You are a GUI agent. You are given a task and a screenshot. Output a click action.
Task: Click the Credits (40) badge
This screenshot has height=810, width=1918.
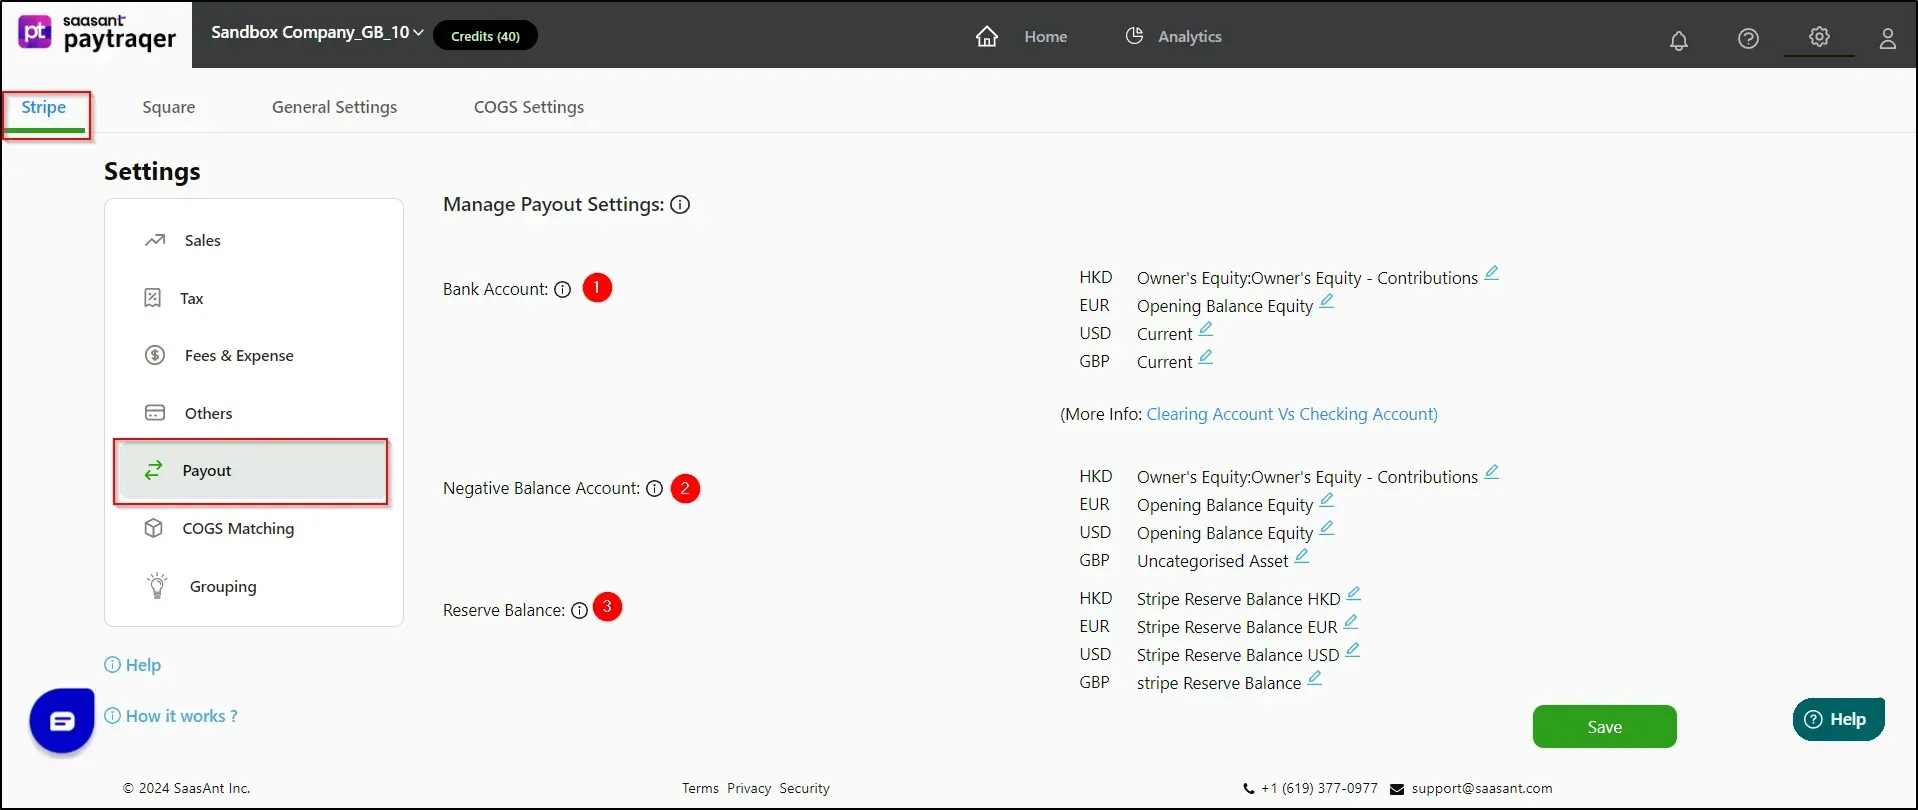coord(485,36)
